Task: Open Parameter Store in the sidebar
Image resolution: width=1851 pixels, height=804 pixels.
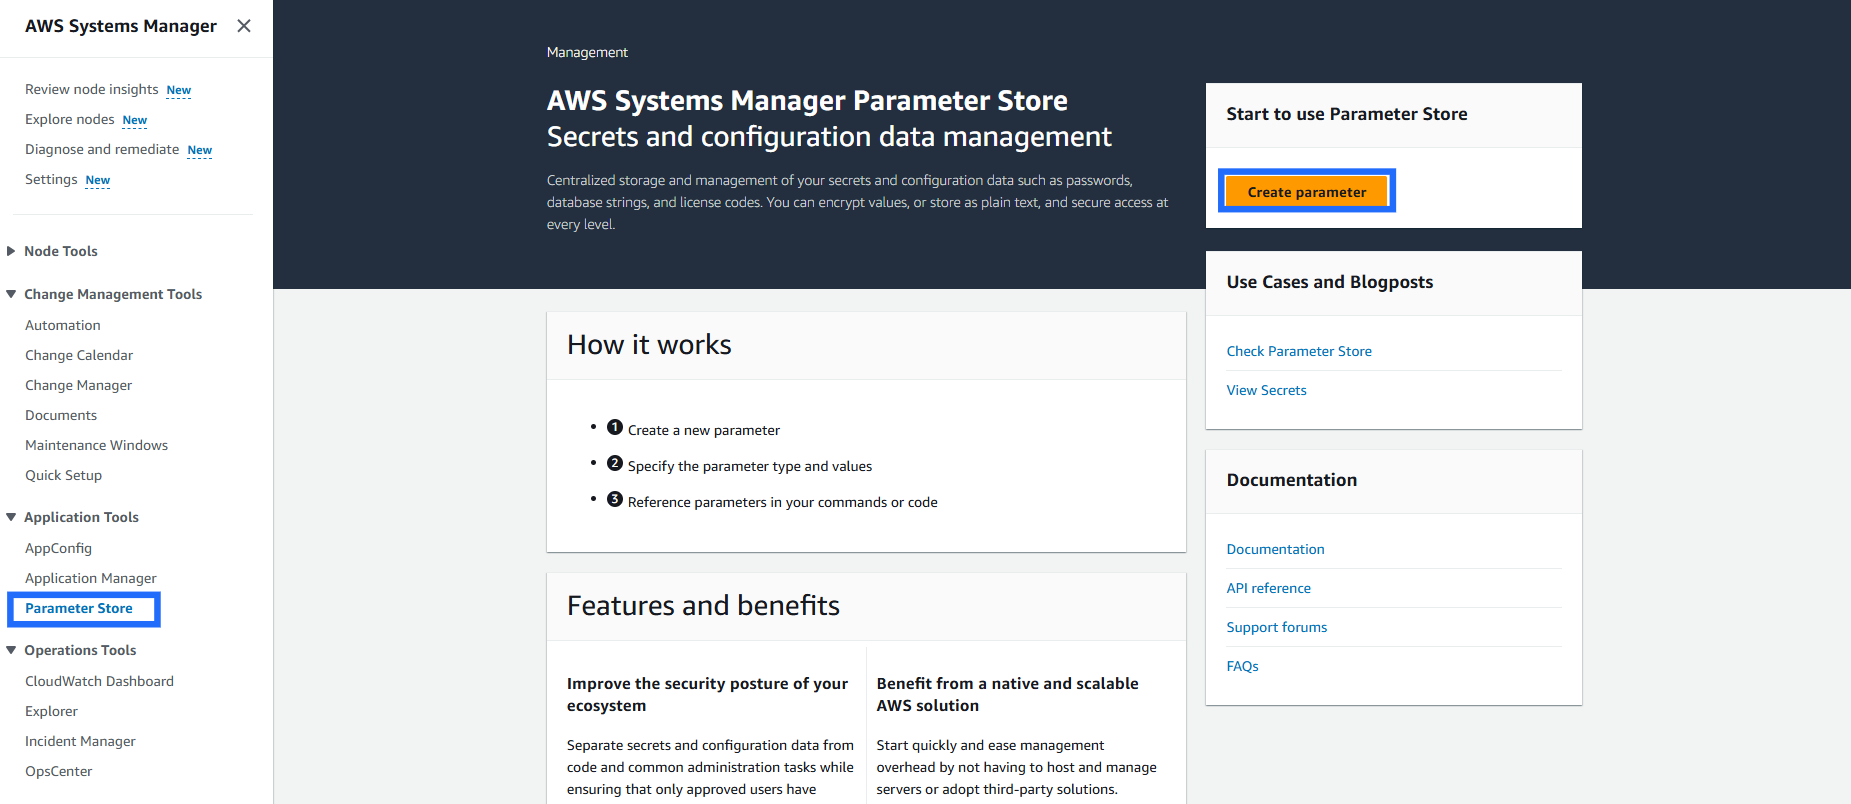Action: coord(79,608)
